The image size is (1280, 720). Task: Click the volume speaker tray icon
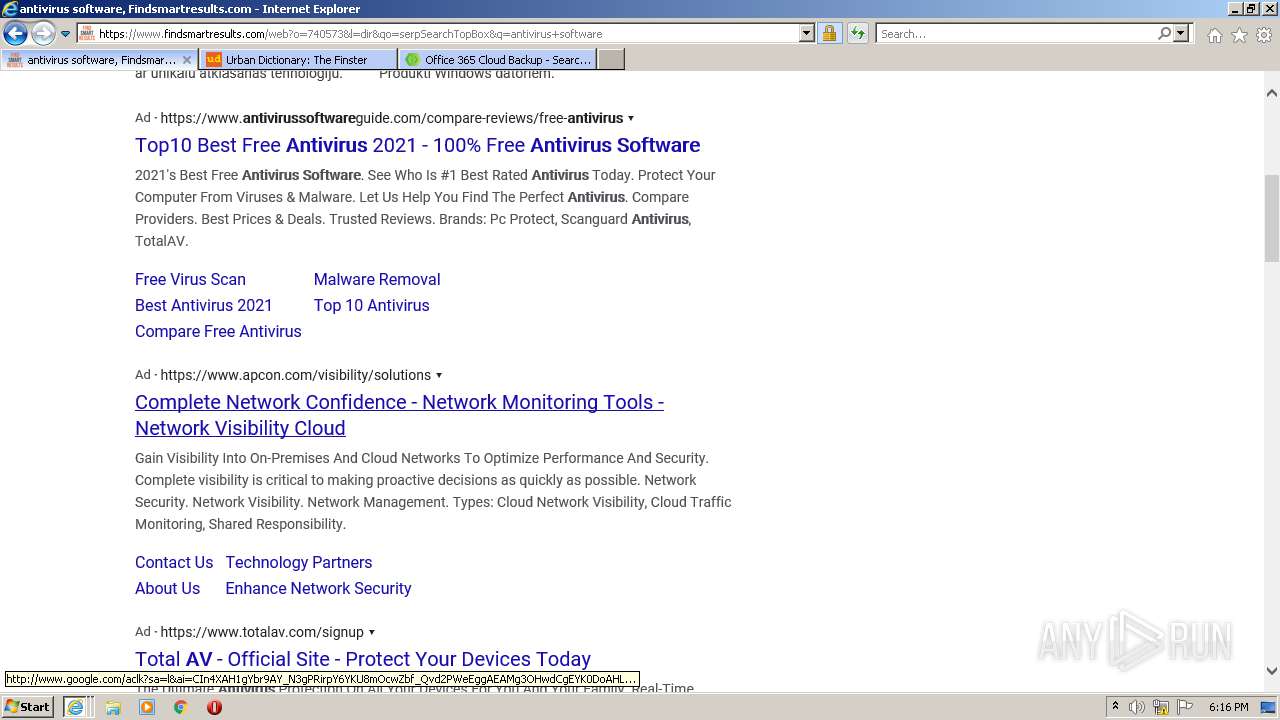[1137, 707]
